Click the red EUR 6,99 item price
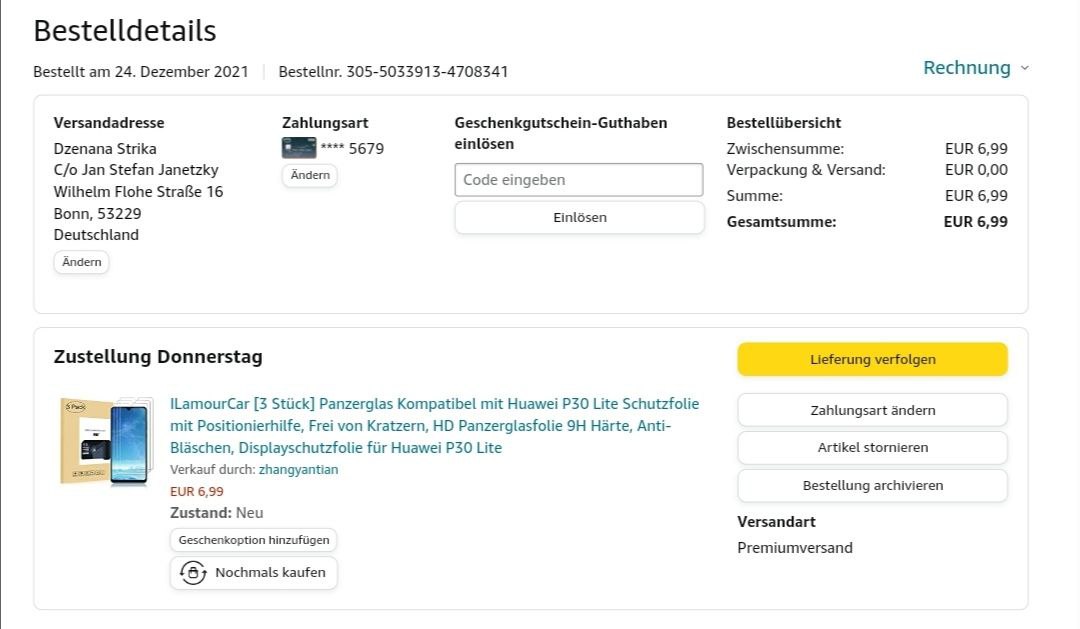 pos(197,491)
